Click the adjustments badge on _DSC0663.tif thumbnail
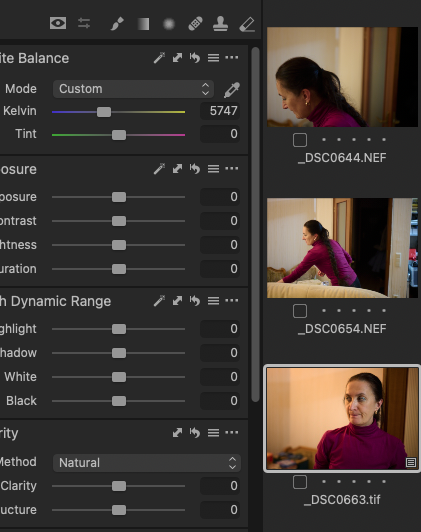The height and width of the screenshot is (532, 421). click(x=410, y=462)
